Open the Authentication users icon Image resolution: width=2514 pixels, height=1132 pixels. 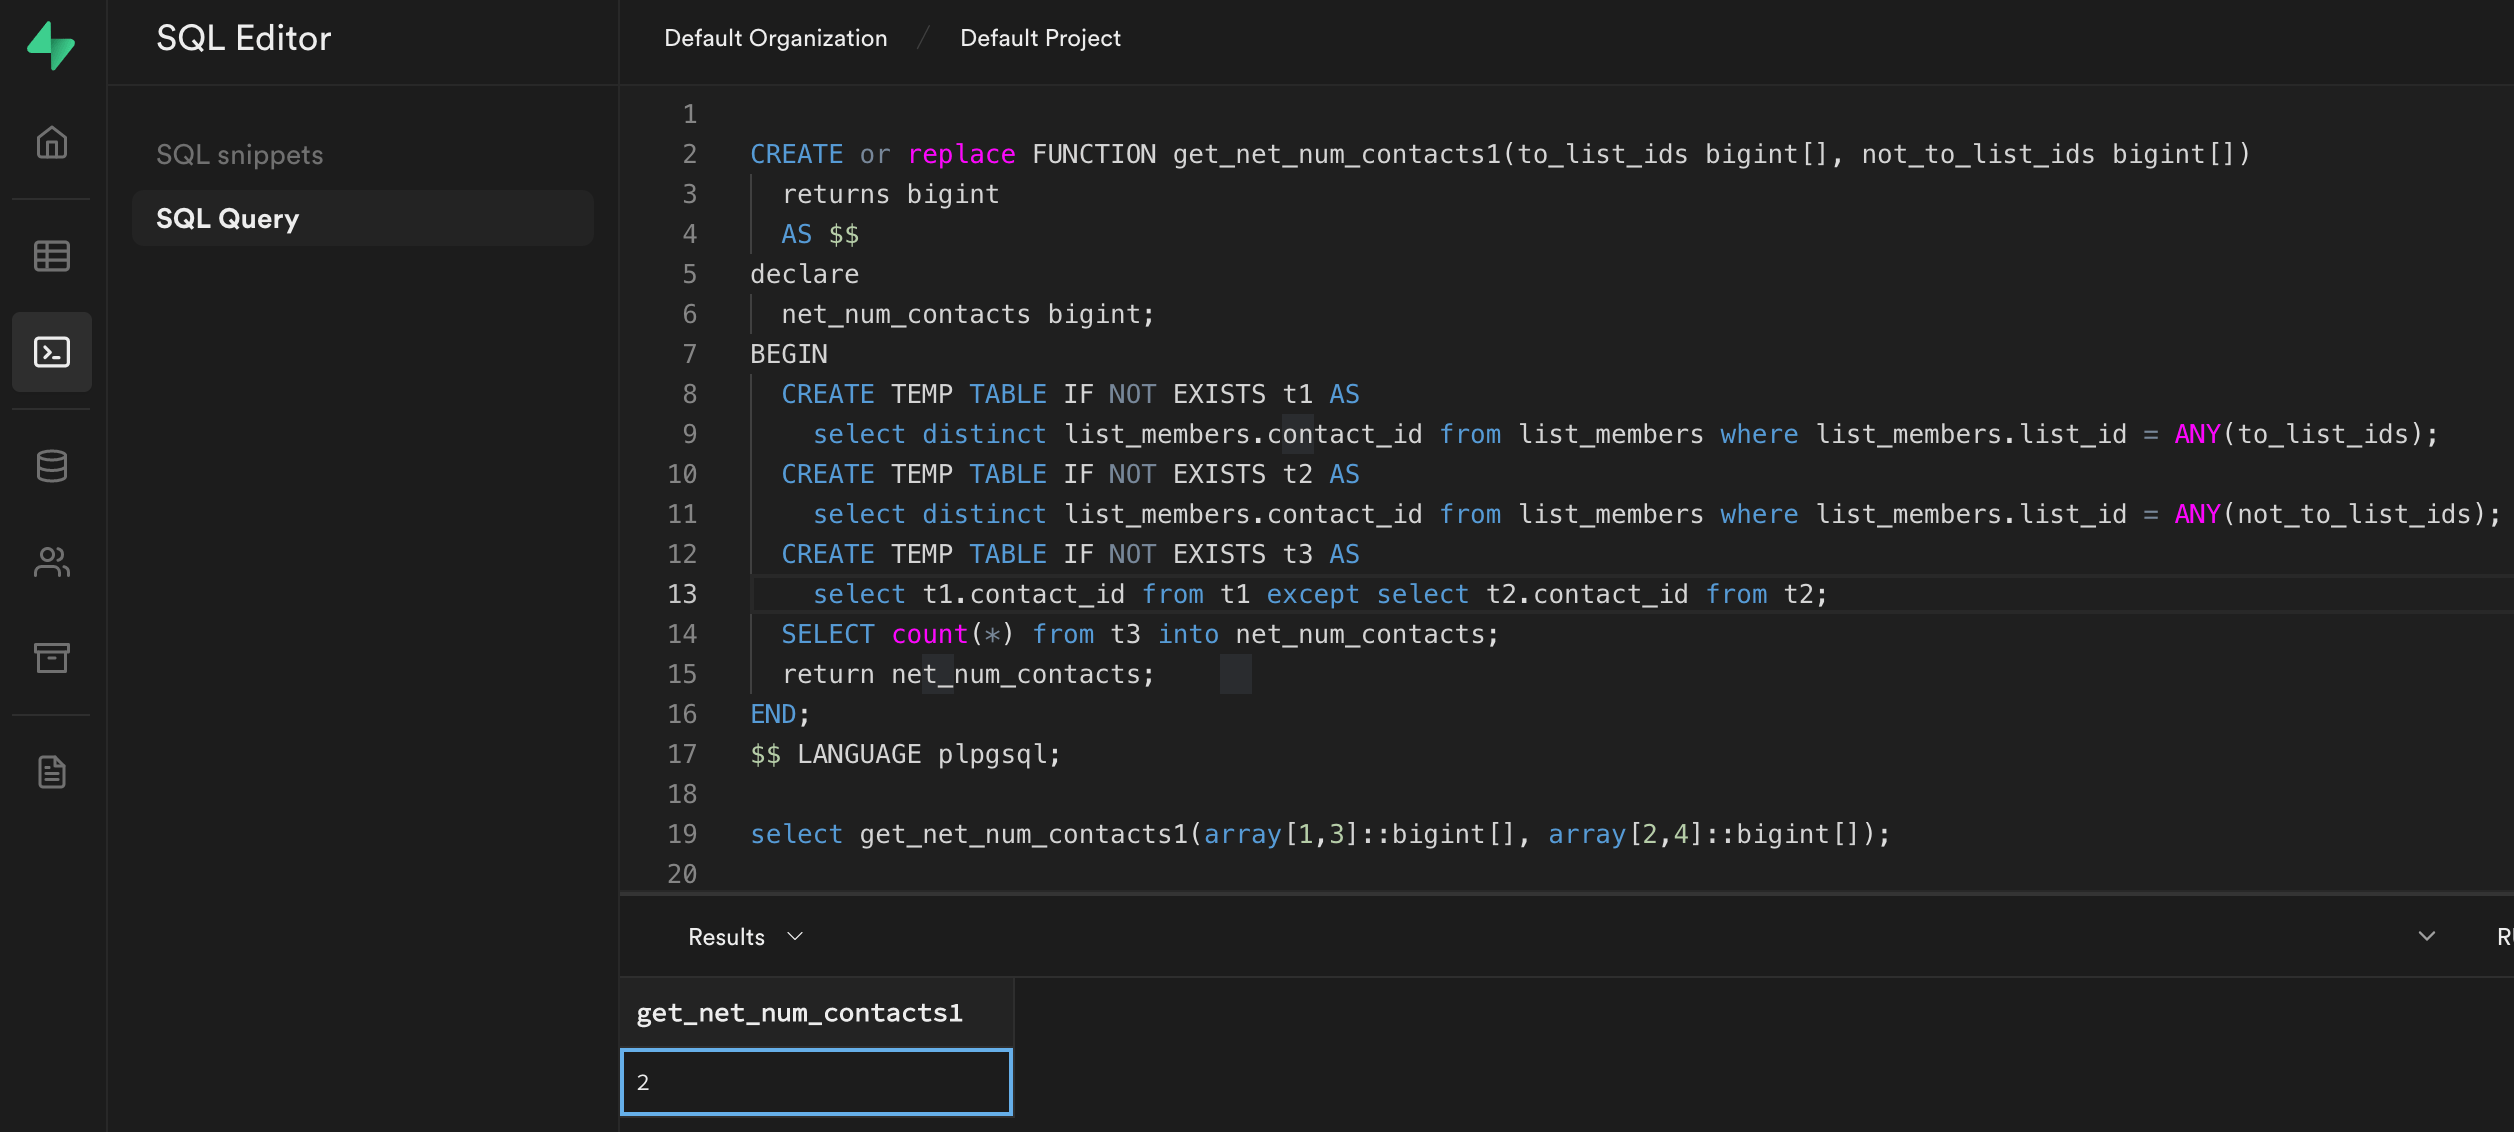pos(51,562)
